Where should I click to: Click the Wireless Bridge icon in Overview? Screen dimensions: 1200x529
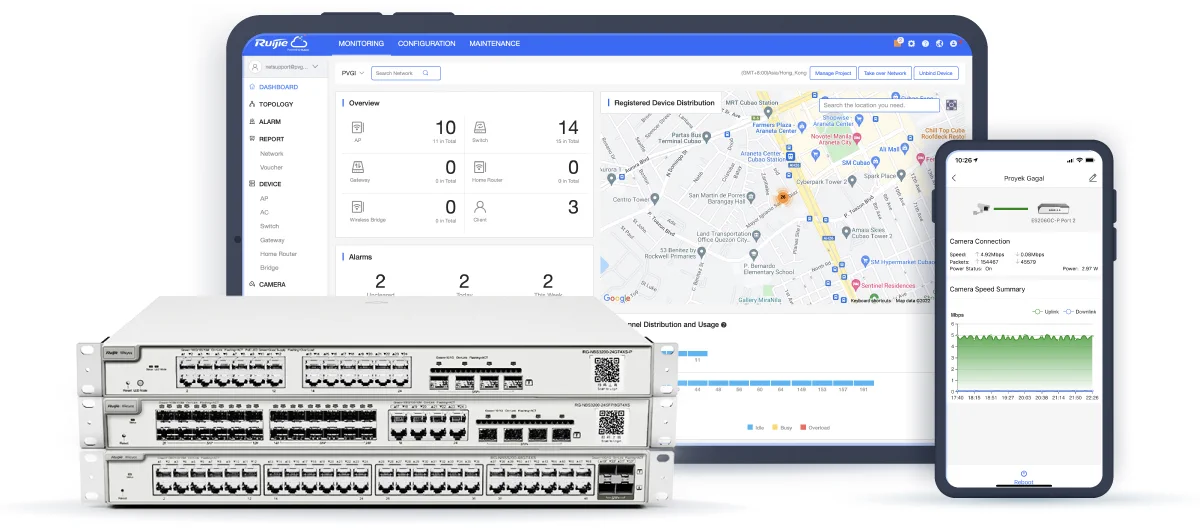pos(357,207)
